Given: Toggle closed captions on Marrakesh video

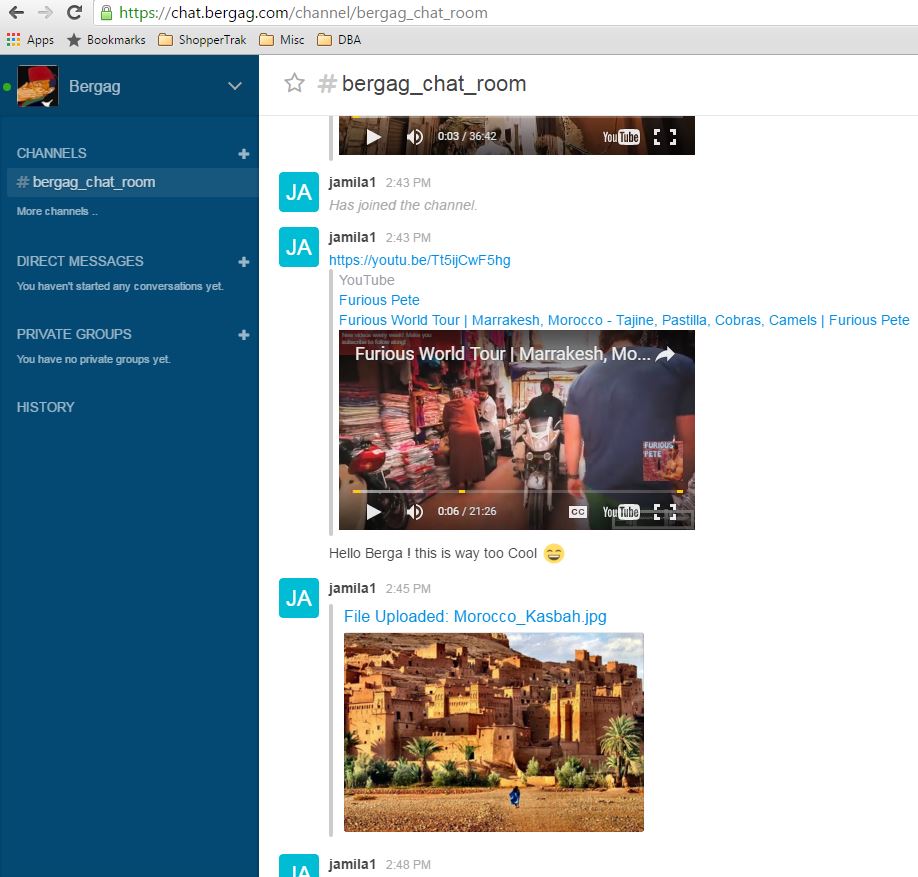Looking at the screenshot, I should click(578, 512).
